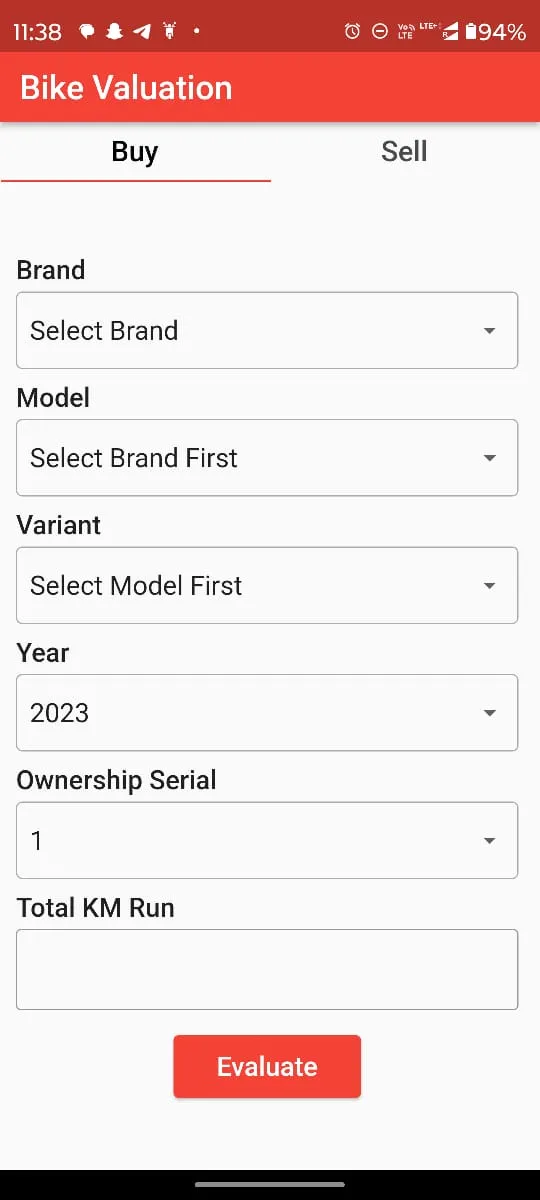Tap the Bike Valuation title header

(x=126, y=88)
